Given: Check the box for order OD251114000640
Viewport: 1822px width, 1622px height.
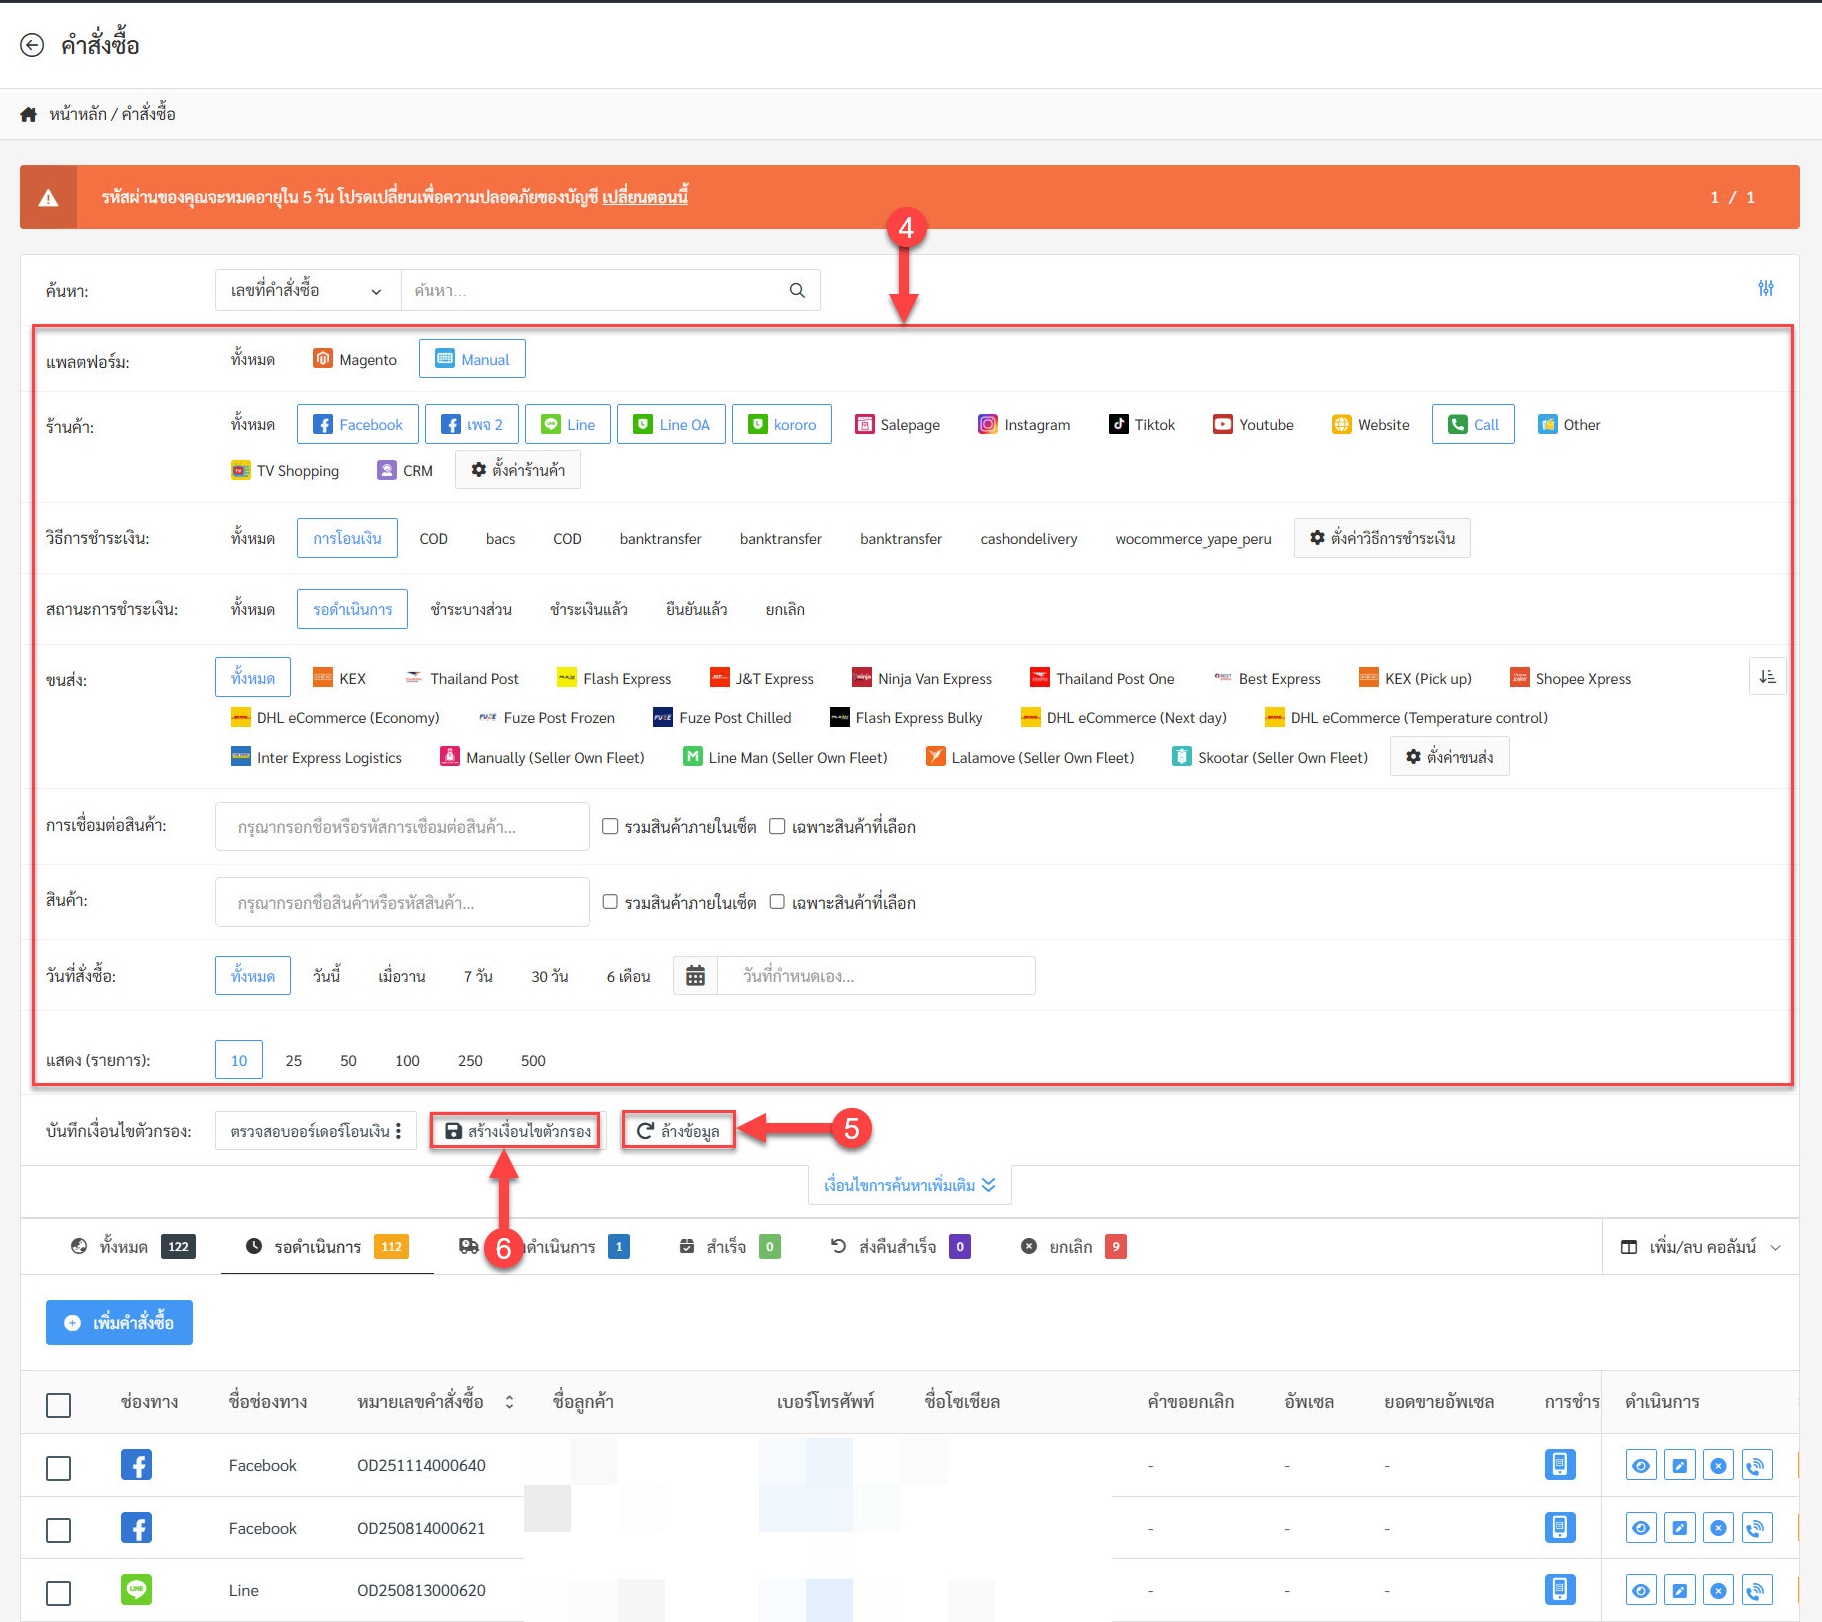Looking at the screenshot, I should [x=59, y=1468].
